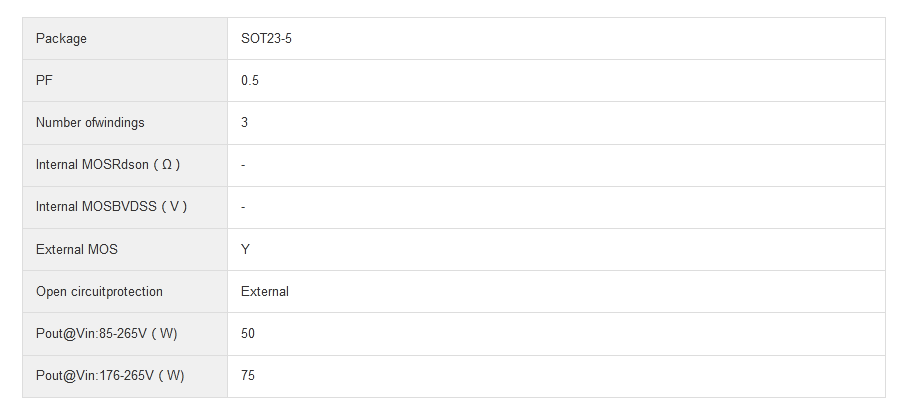Select the SOT23-5 package value
This screenshot has height=404, width=897.
(x=266, y=39)
